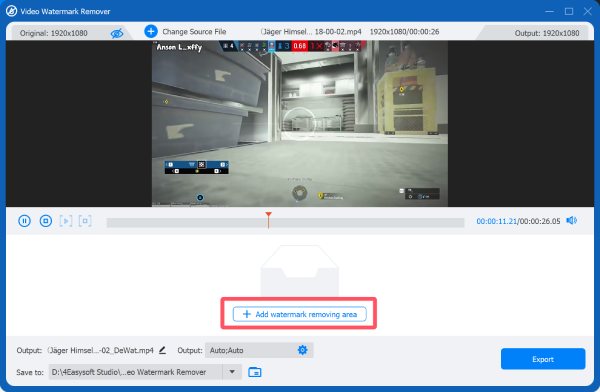Close the Video Watermark Remover window

pyautogui.click(x=588, y=11)
